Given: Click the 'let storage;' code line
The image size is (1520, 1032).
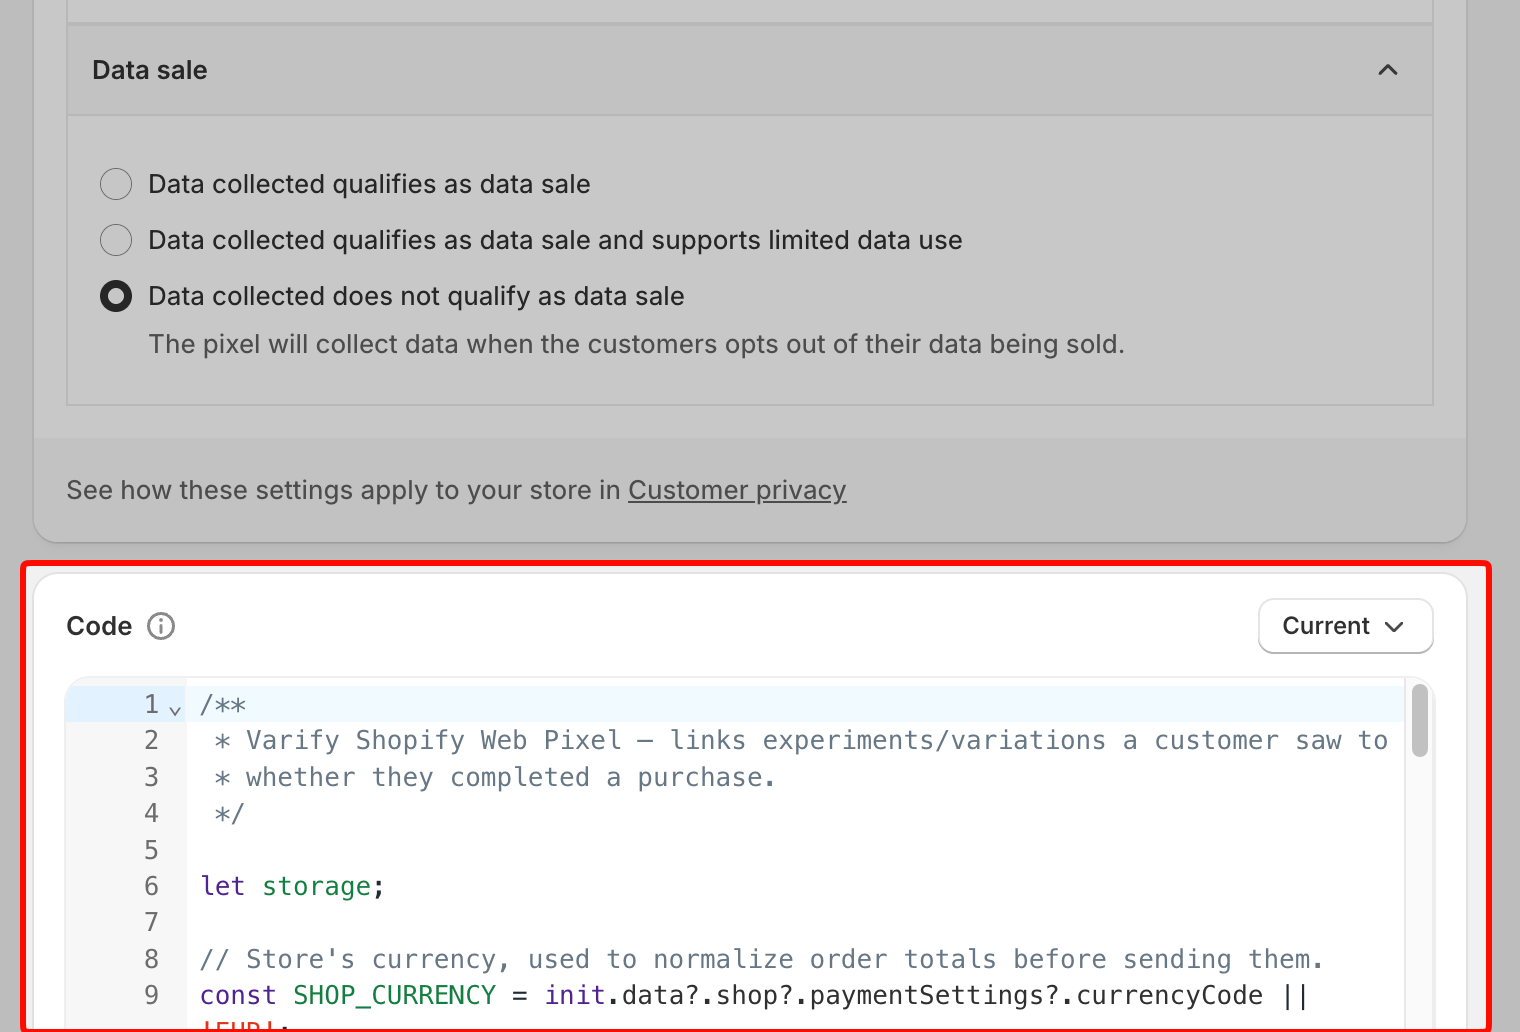Looking at the screenshot, I should pyautogui.click(x=292, y=886).
